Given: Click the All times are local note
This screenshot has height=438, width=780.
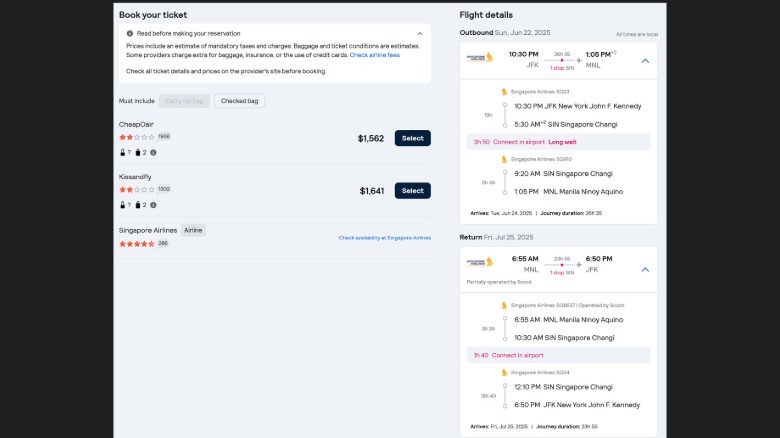Looking at the screenshot, I should (637, 34).
